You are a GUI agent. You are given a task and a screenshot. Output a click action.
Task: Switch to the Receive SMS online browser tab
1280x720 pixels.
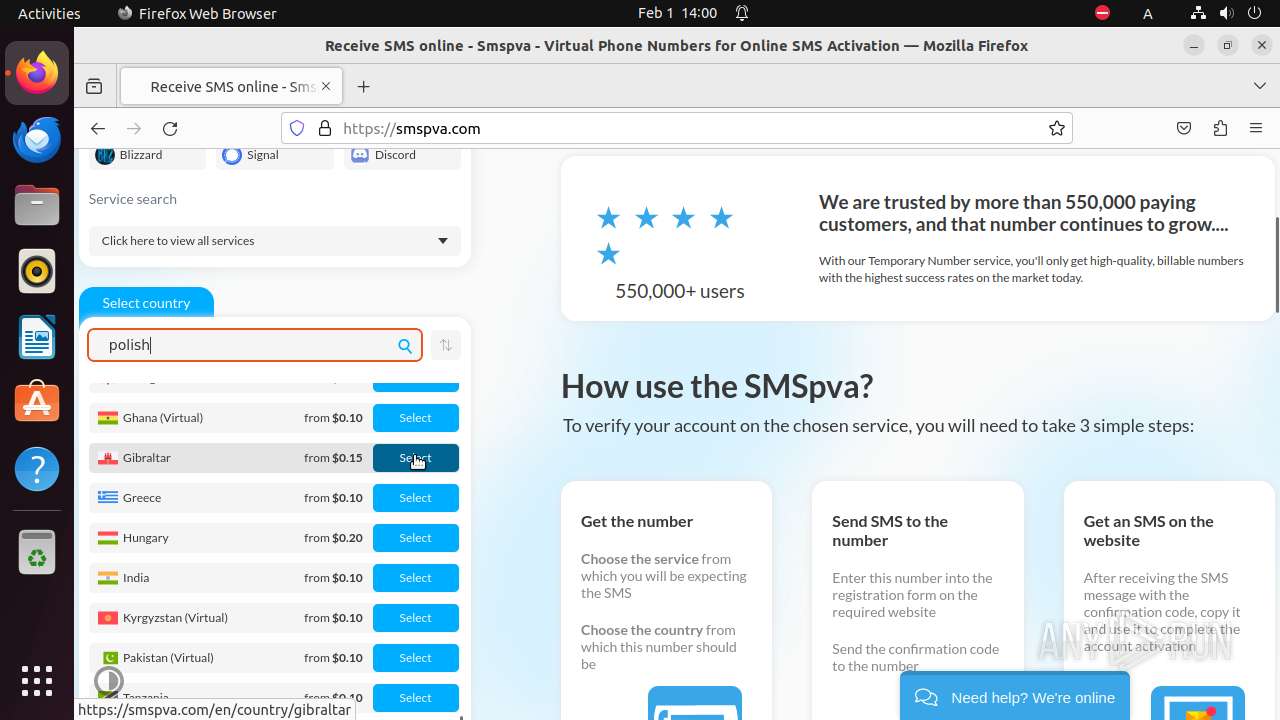coord(230,87)
